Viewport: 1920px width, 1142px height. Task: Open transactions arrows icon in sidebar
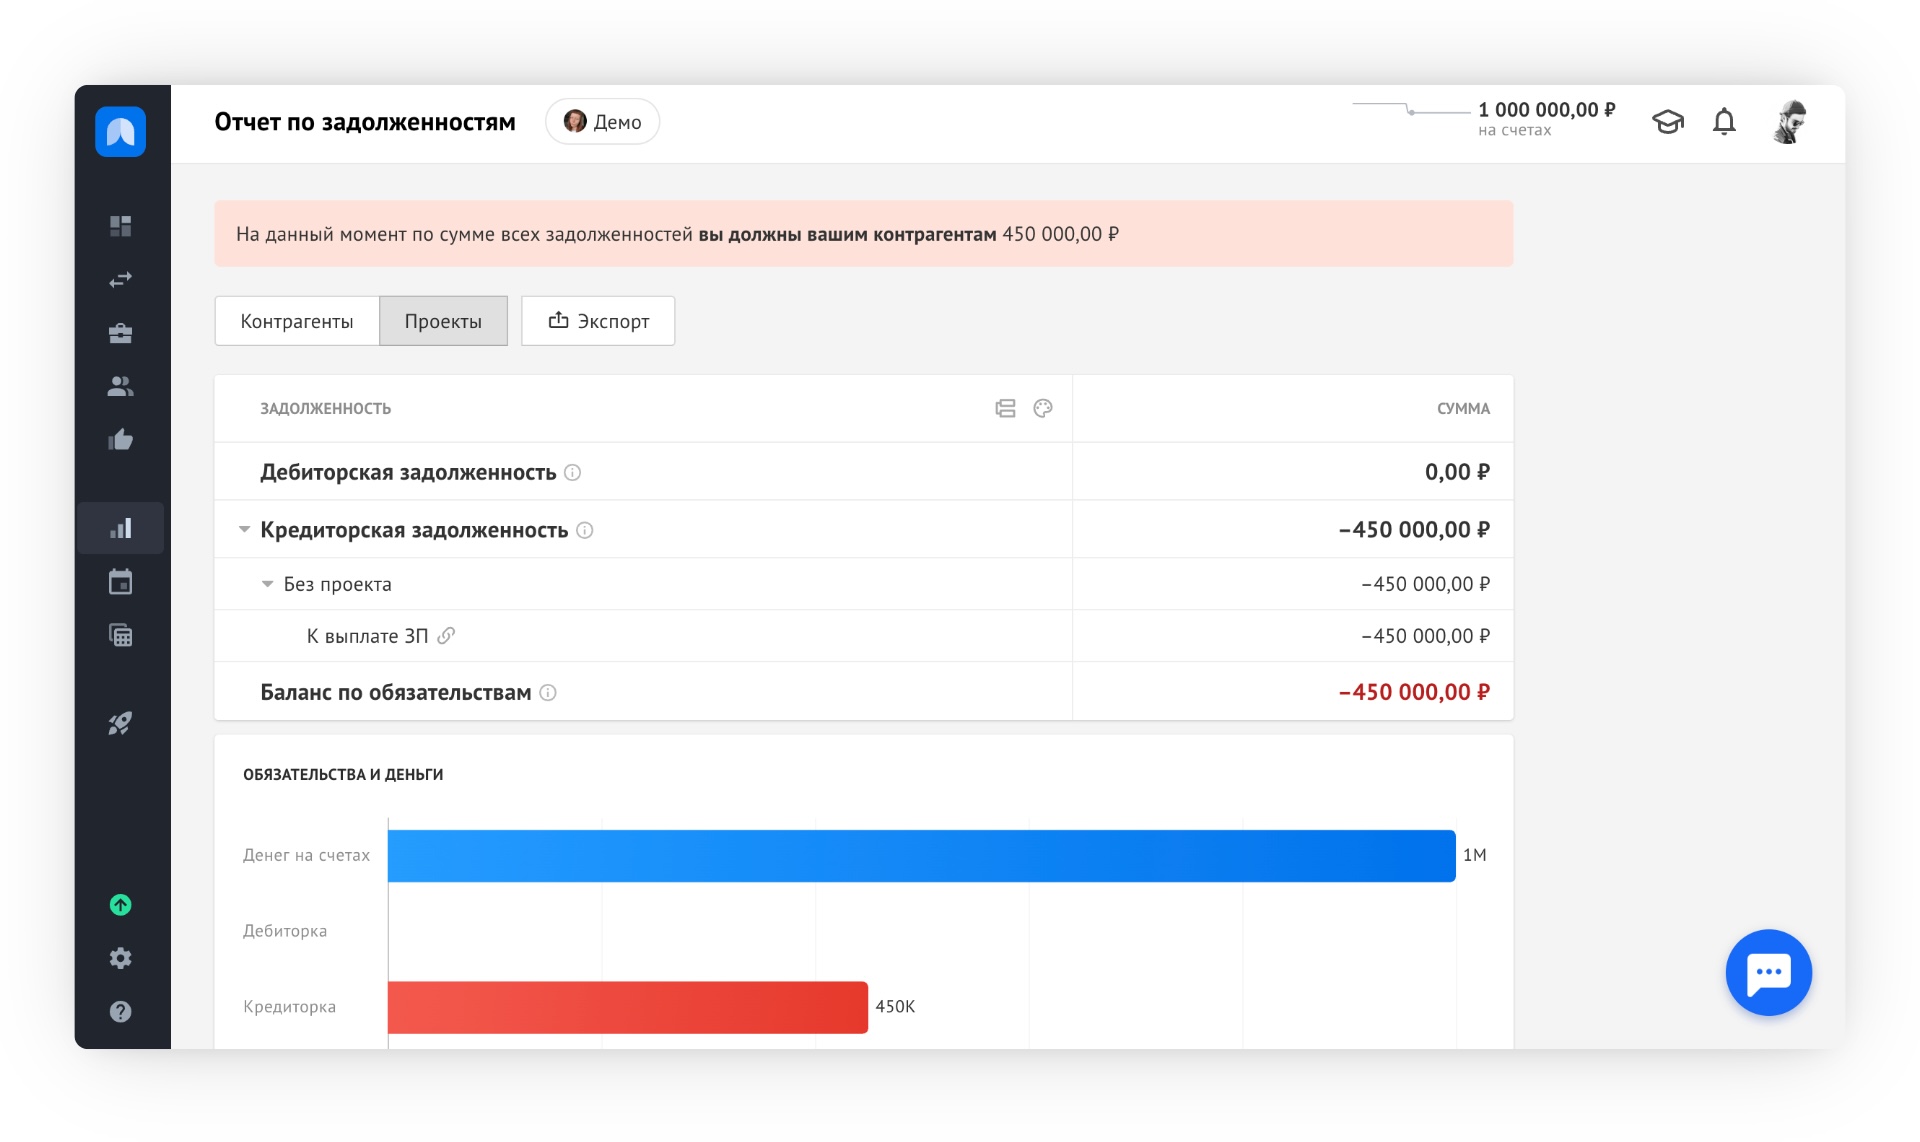[120, 280]
